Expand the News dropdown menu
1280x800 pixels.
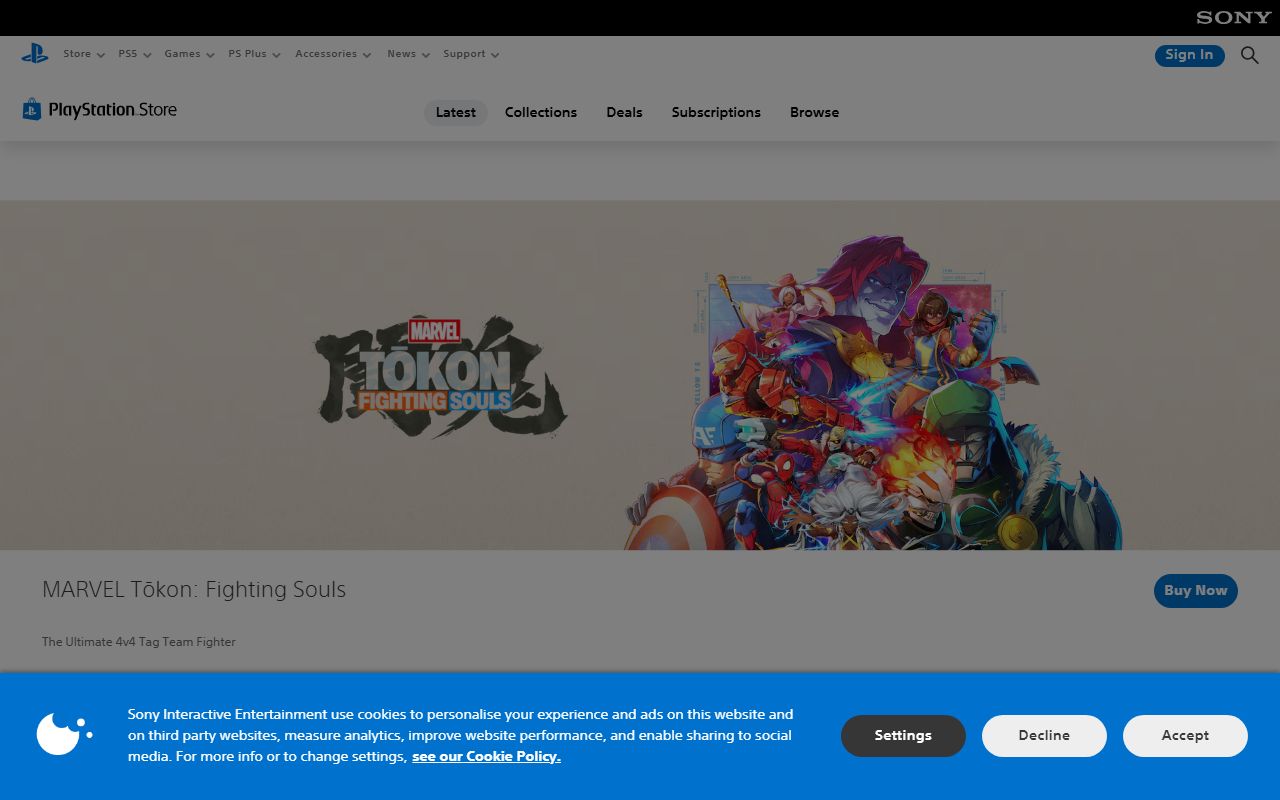pyautogui.click(x=409, y=54)
